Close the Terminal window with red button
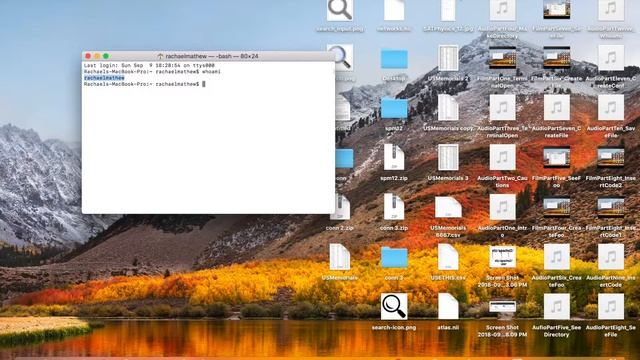 pos(88,56)
